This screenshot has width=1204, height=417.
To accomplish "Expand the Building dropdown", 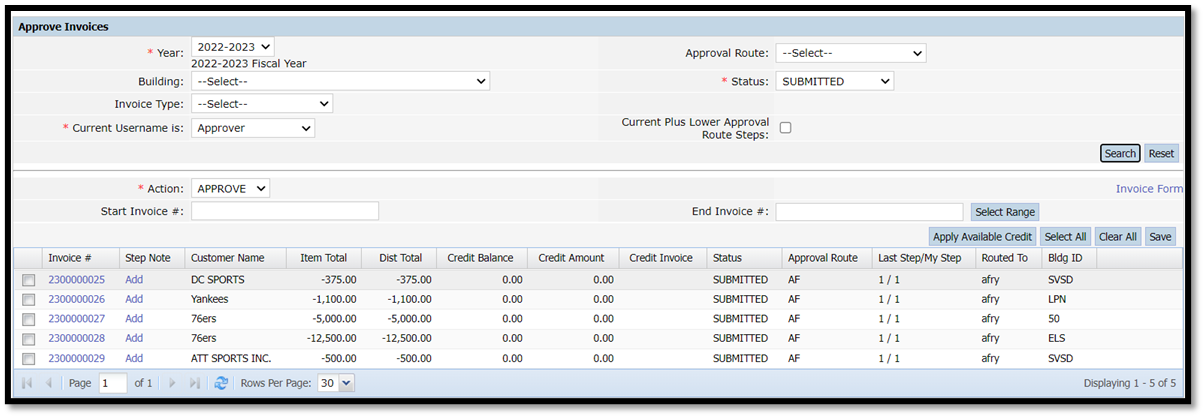I will [x=340, y=81].
